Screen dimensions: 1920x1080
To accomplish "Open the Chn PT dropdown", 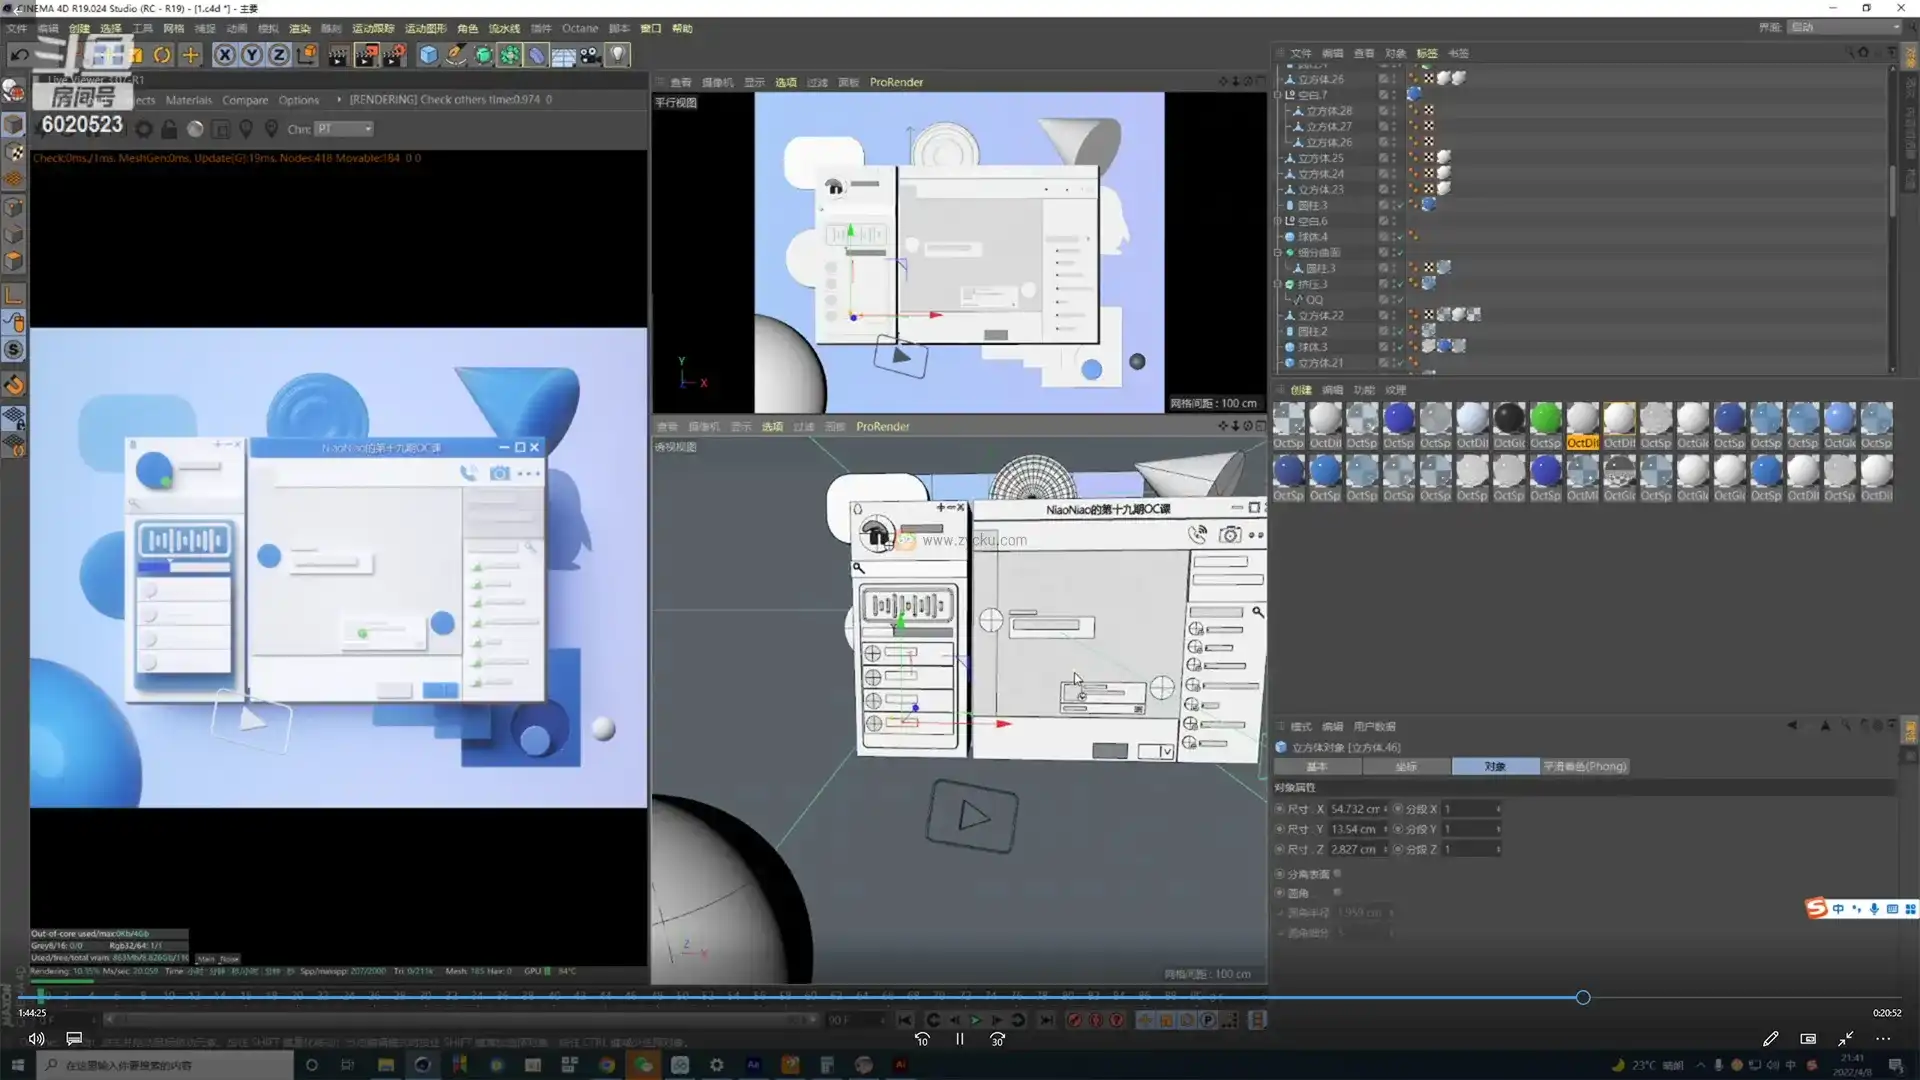I will 344,129.
